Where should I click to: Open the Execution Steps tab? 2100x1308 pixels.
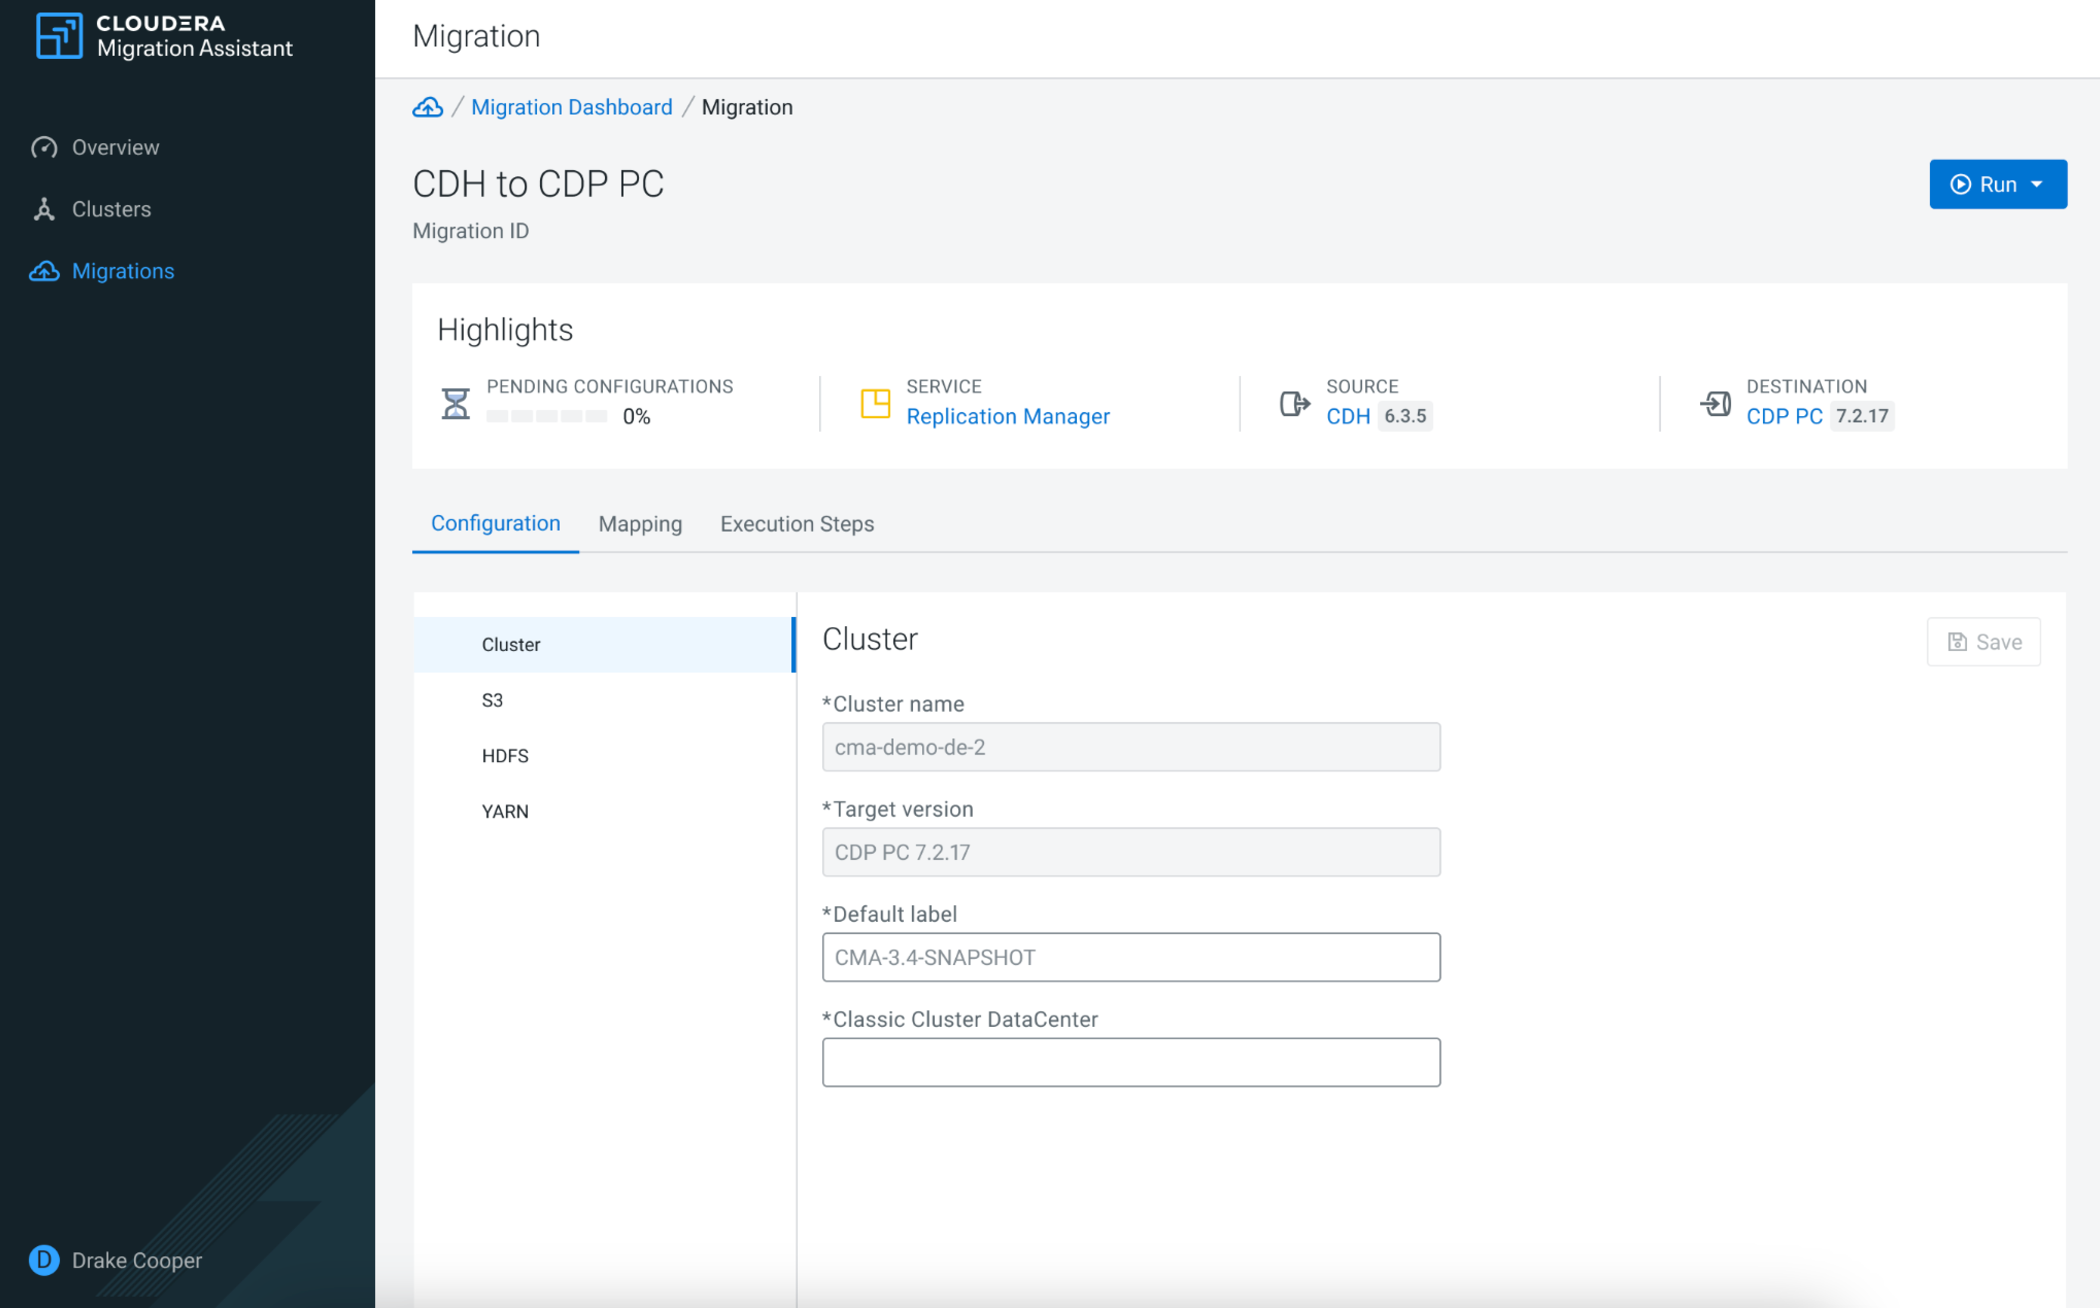pos(797,524)
